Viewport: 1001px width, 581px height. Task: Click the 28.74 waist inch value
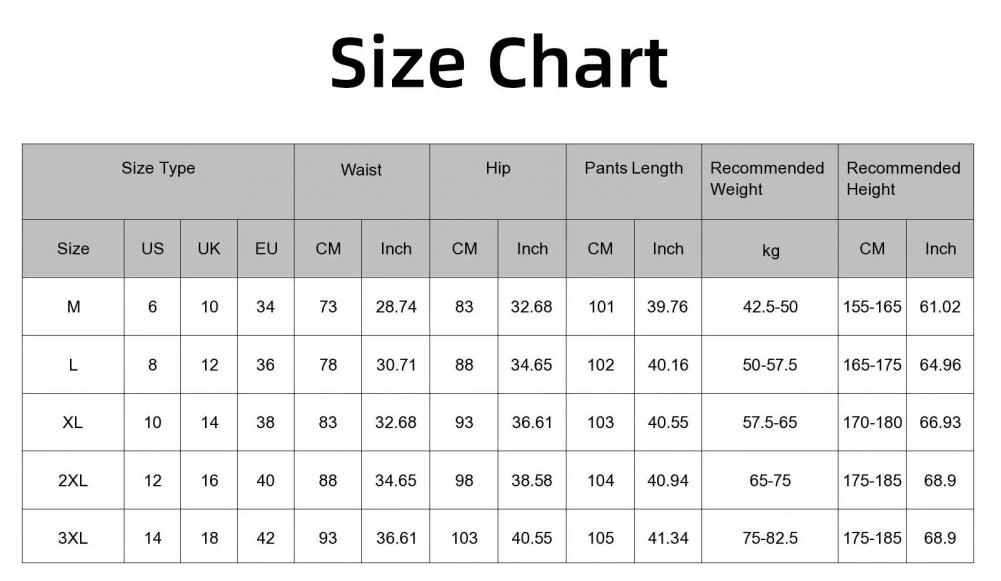396,307
